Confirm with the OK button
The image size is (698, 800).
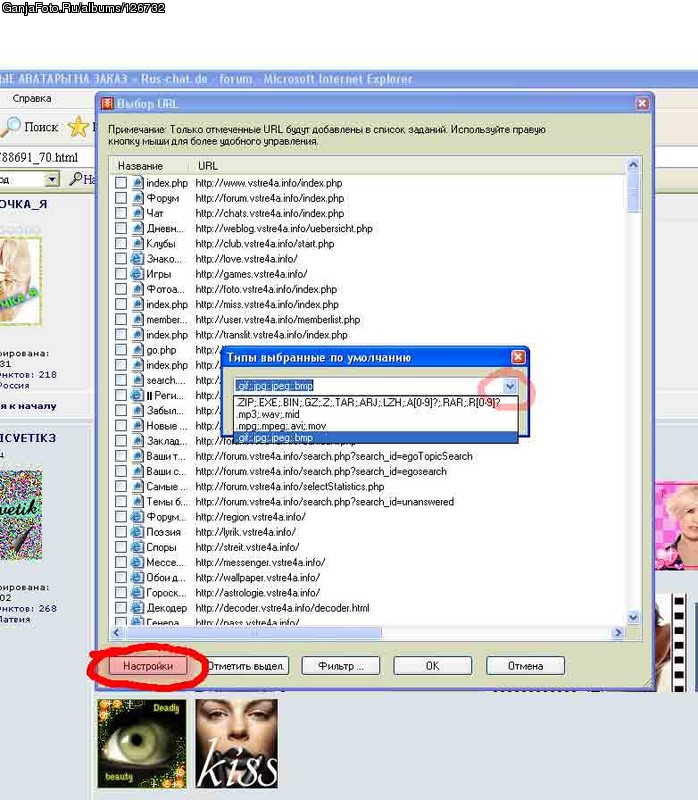point(433,666)
